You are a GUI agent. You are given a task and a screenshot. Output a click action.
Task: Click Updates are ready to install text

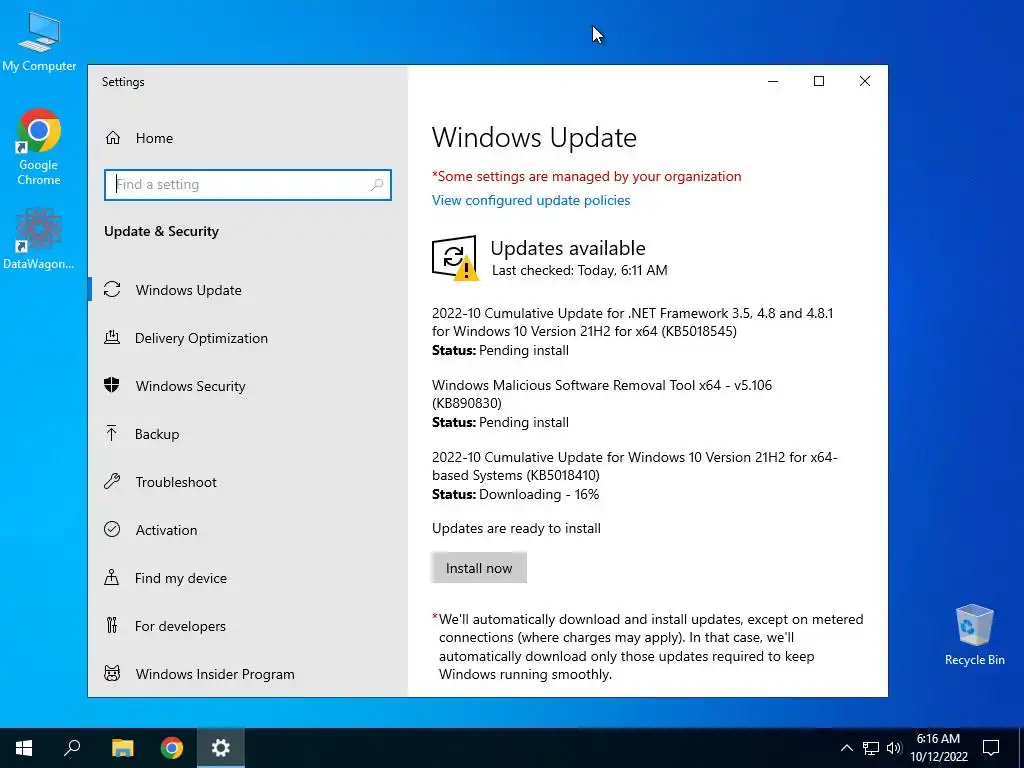pyautogui.click(x=516, y=528)
